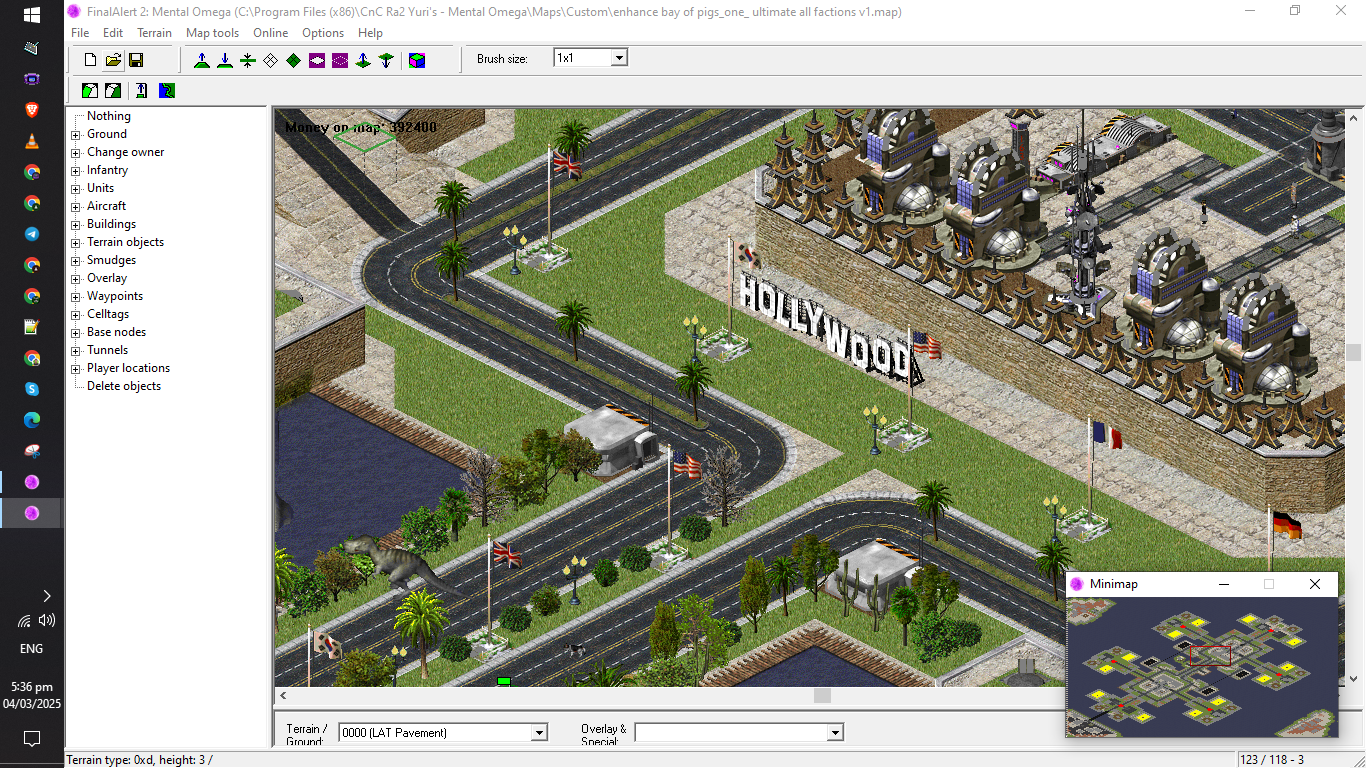Click the second dark green cliff drawing icon
The height and width of the screenshot is (768, 1366).
[x=113, y=90]
